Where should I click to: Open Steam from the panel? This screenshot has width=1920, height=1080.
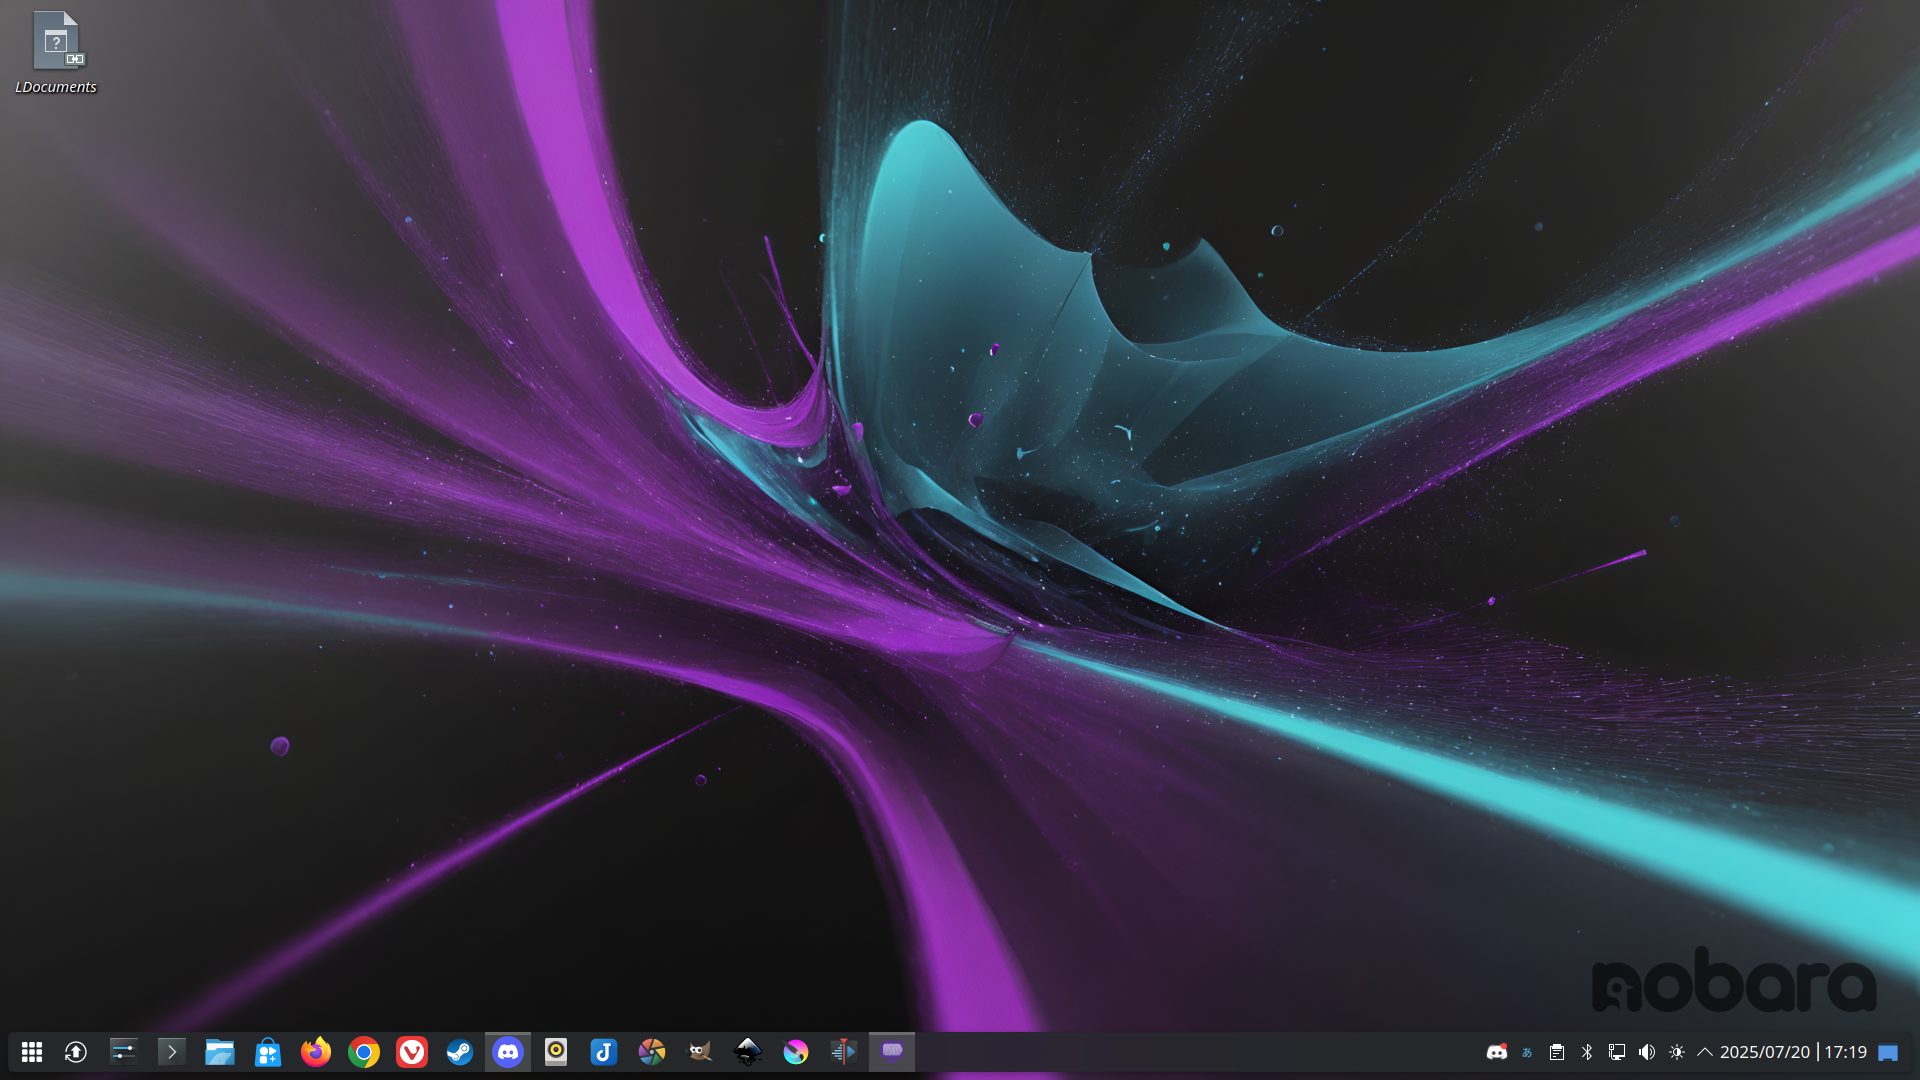coord(460,1052)
